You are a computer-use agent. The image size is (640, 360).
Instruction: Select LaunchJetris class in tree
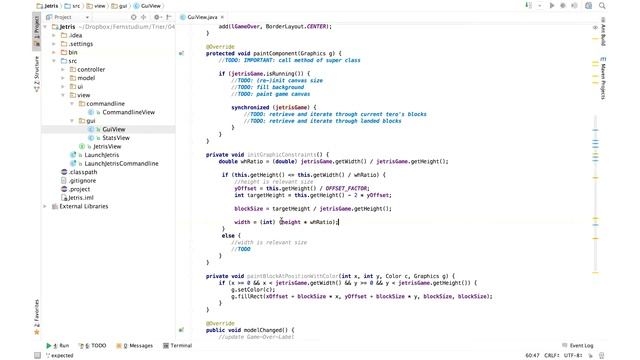point(95,155)
